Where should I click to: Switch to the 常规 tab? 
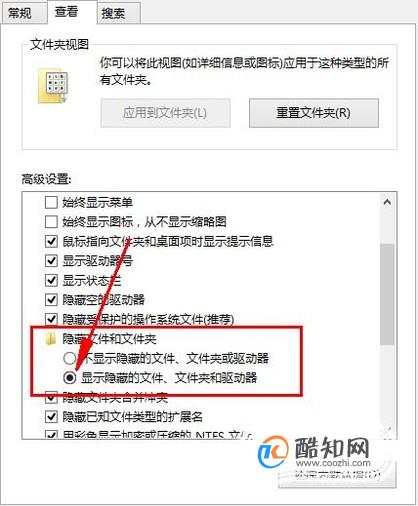(20, 14)
